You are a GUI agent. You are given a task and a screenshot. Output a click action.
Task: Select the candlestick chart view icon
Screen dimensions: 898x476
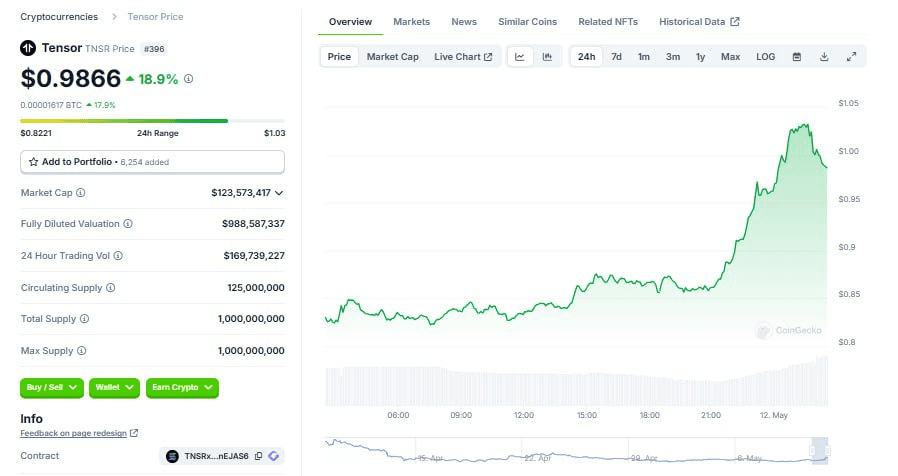coord(548,57)
